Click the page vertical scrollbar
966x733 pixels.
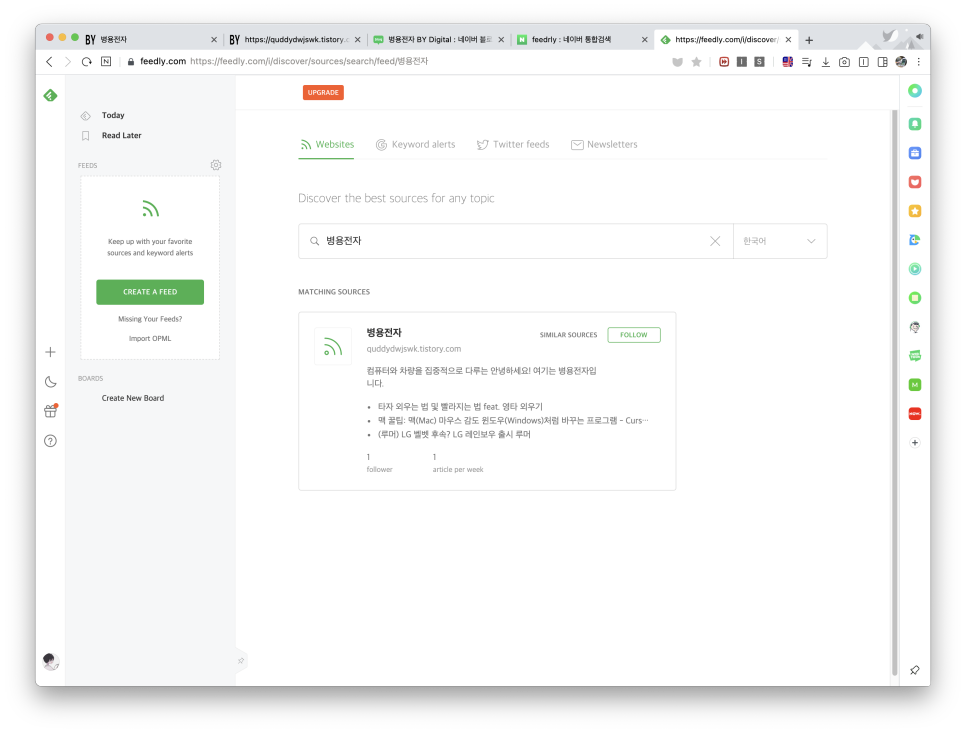[895, 393]
